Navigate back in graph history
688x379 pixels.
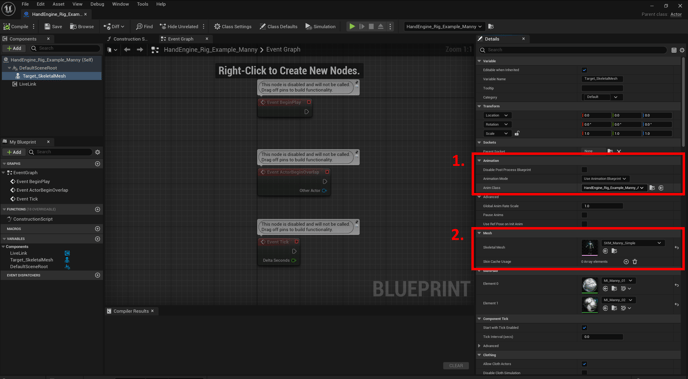(x=127, y=50)
